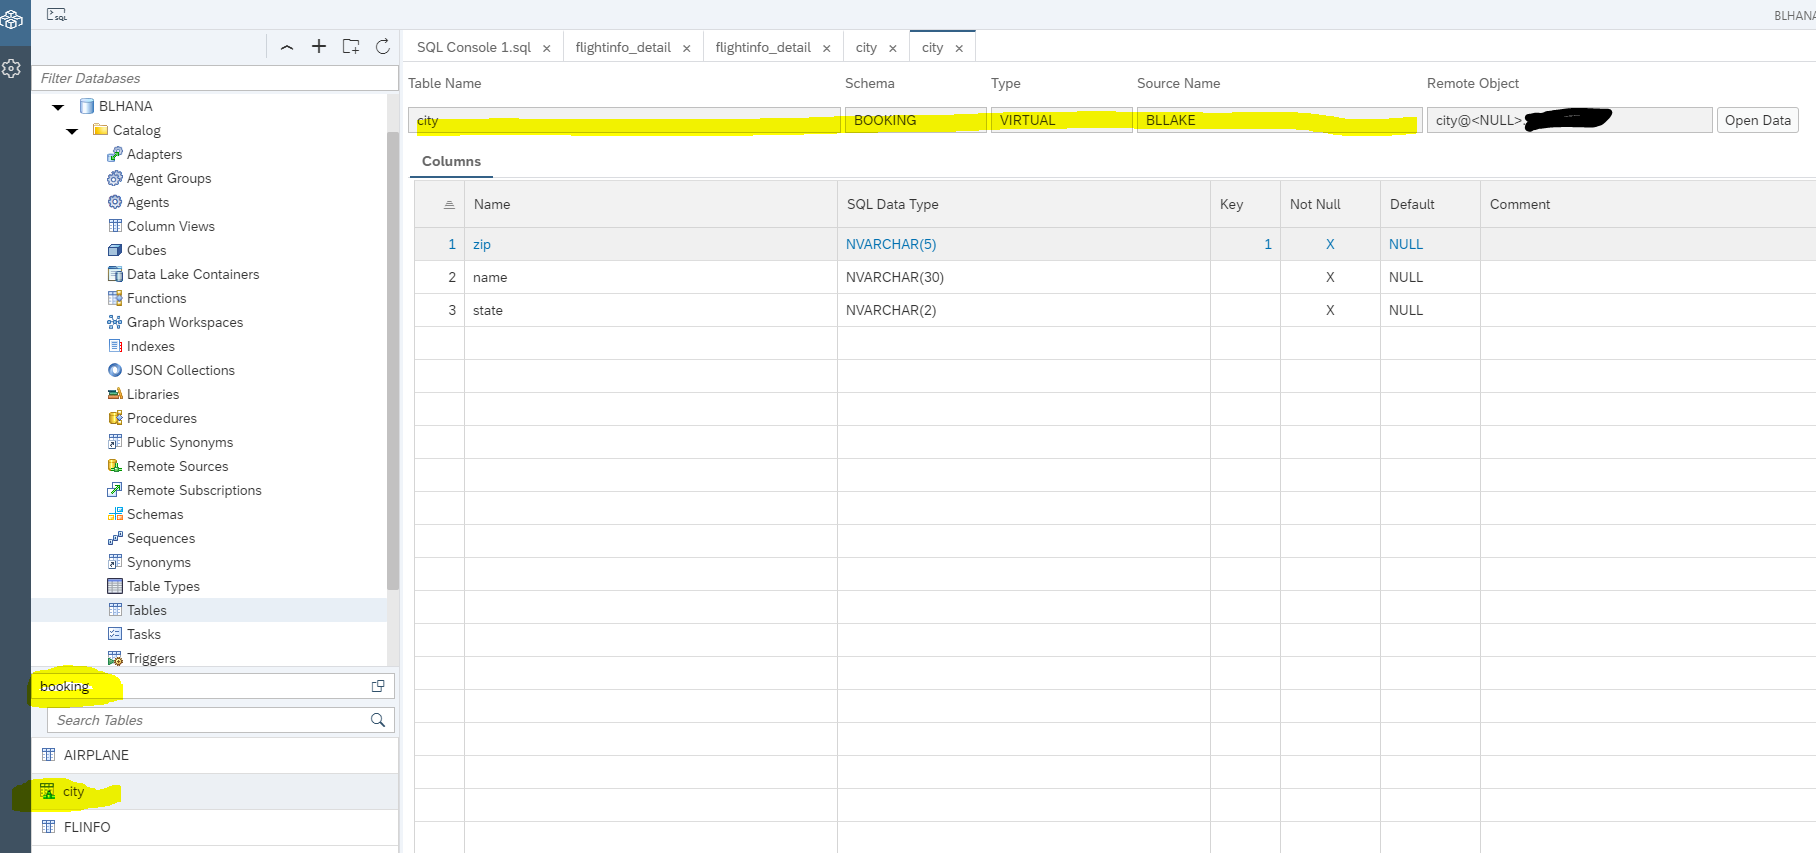Click the sort icon in columns header

[449, 204]
